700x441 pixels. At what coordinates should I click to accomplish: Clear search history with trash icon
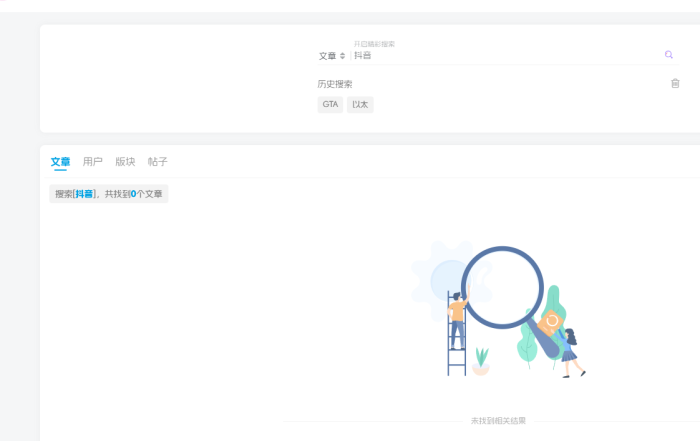[x=675, y=83]
